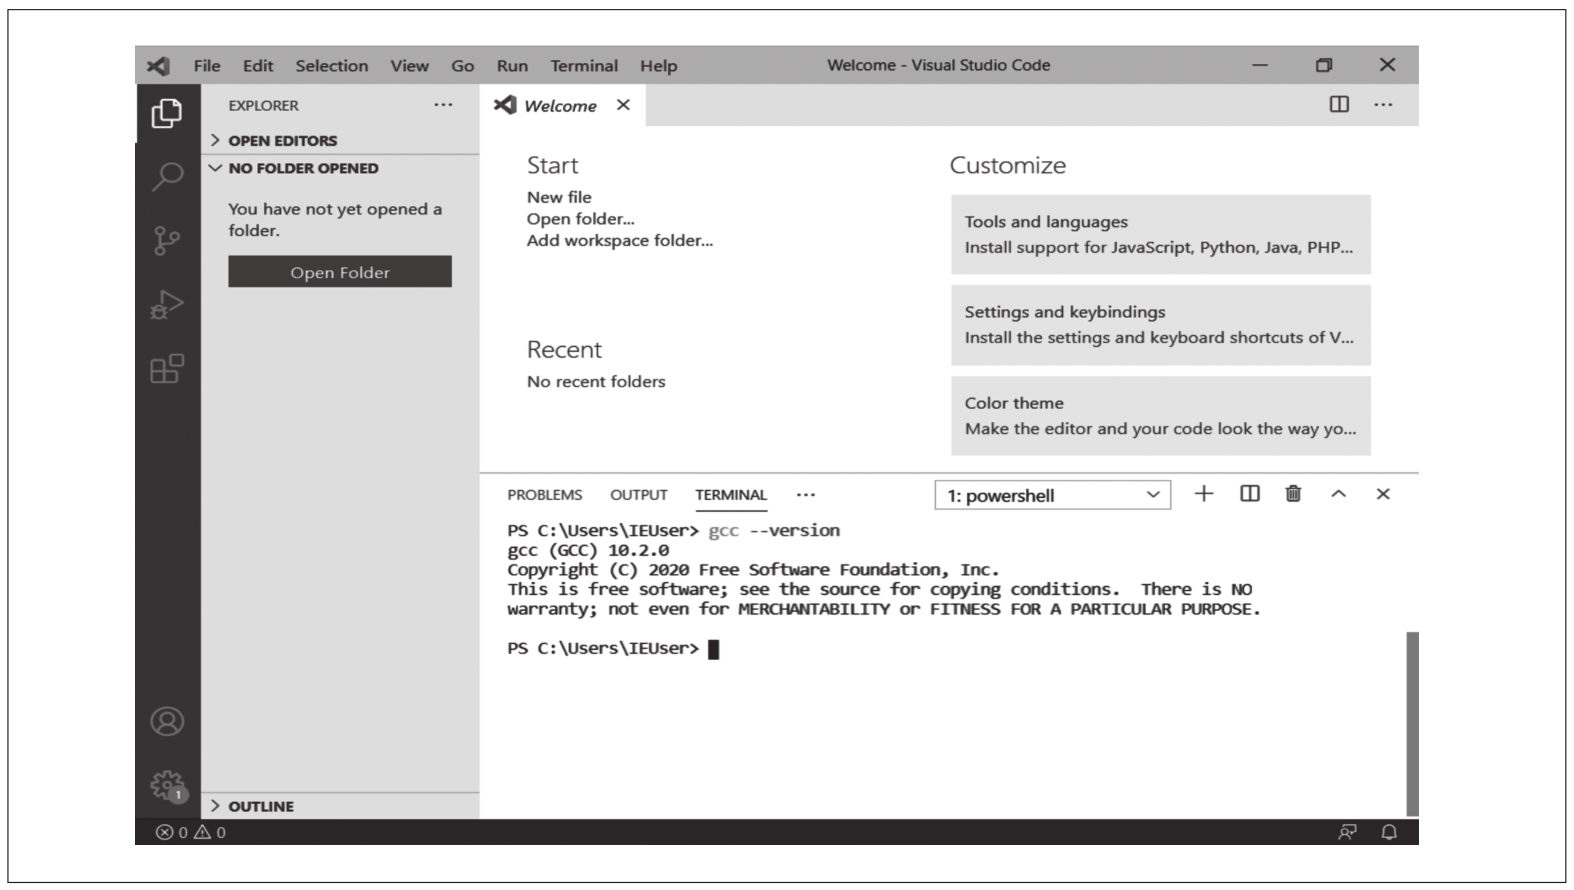
Task: Click the VS Code logo in title bar
Action: coord(158,66)
